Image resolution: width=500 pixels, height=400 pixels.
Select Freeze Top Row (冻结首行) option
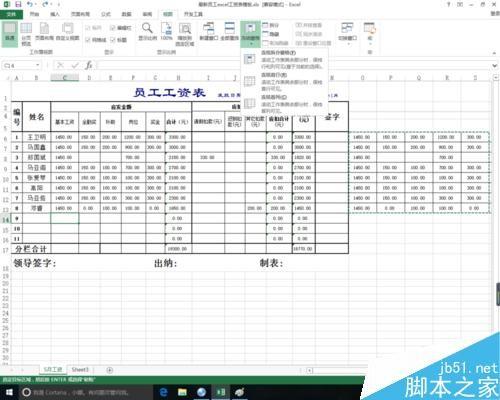point(284,82)
